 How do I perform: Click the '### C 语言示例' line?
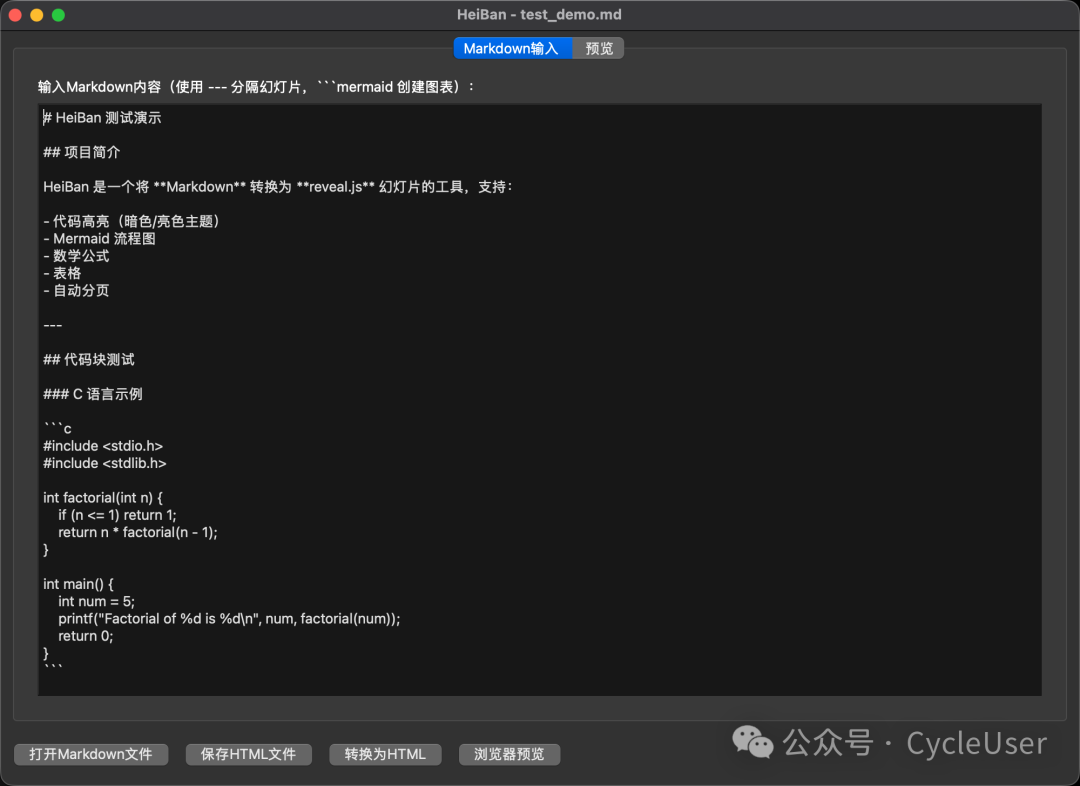coord(92,394)
